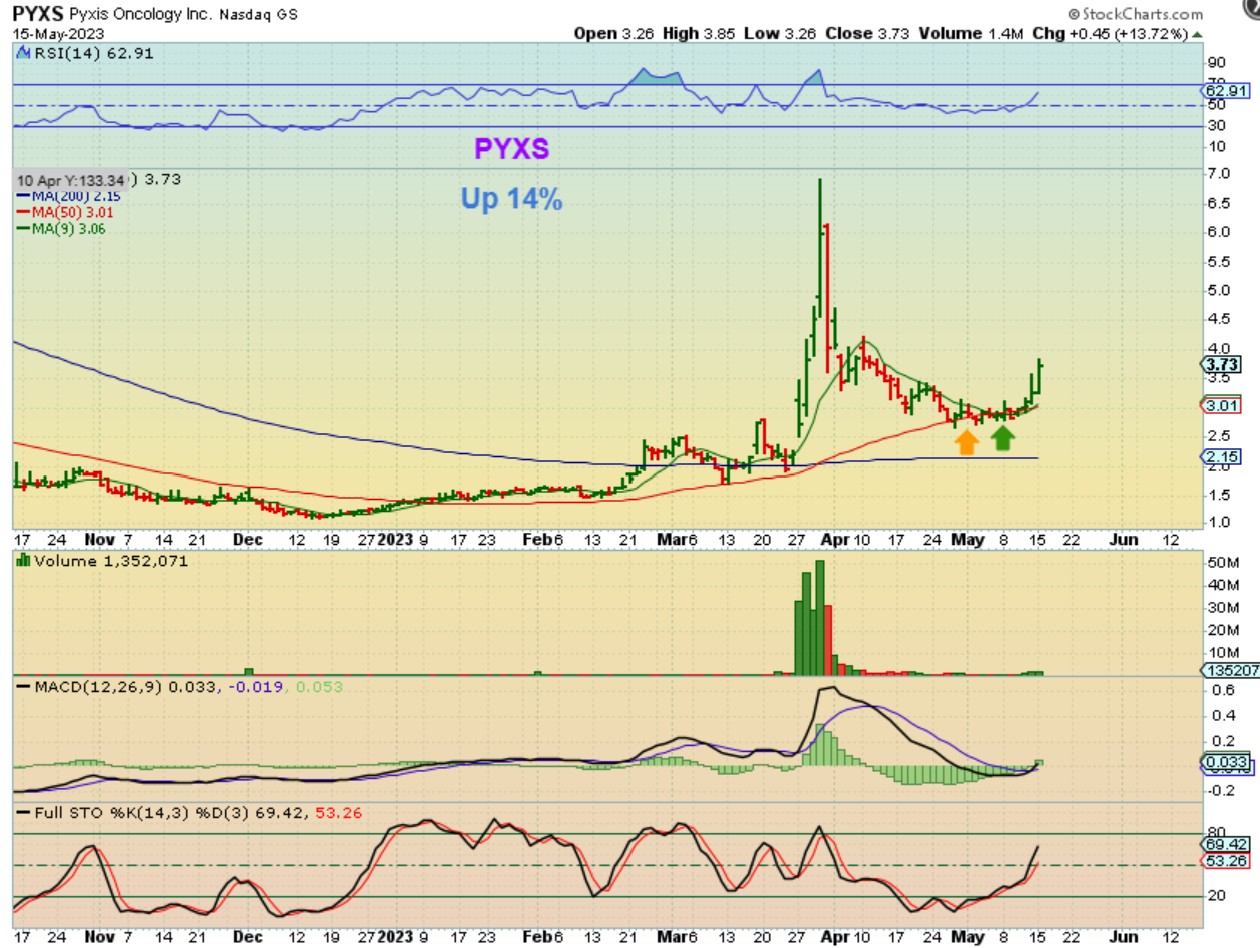Viewport: 1260px width, 948px height.
Task: Click the bold PYXS ticker in the header
Action: coord(40,15)
